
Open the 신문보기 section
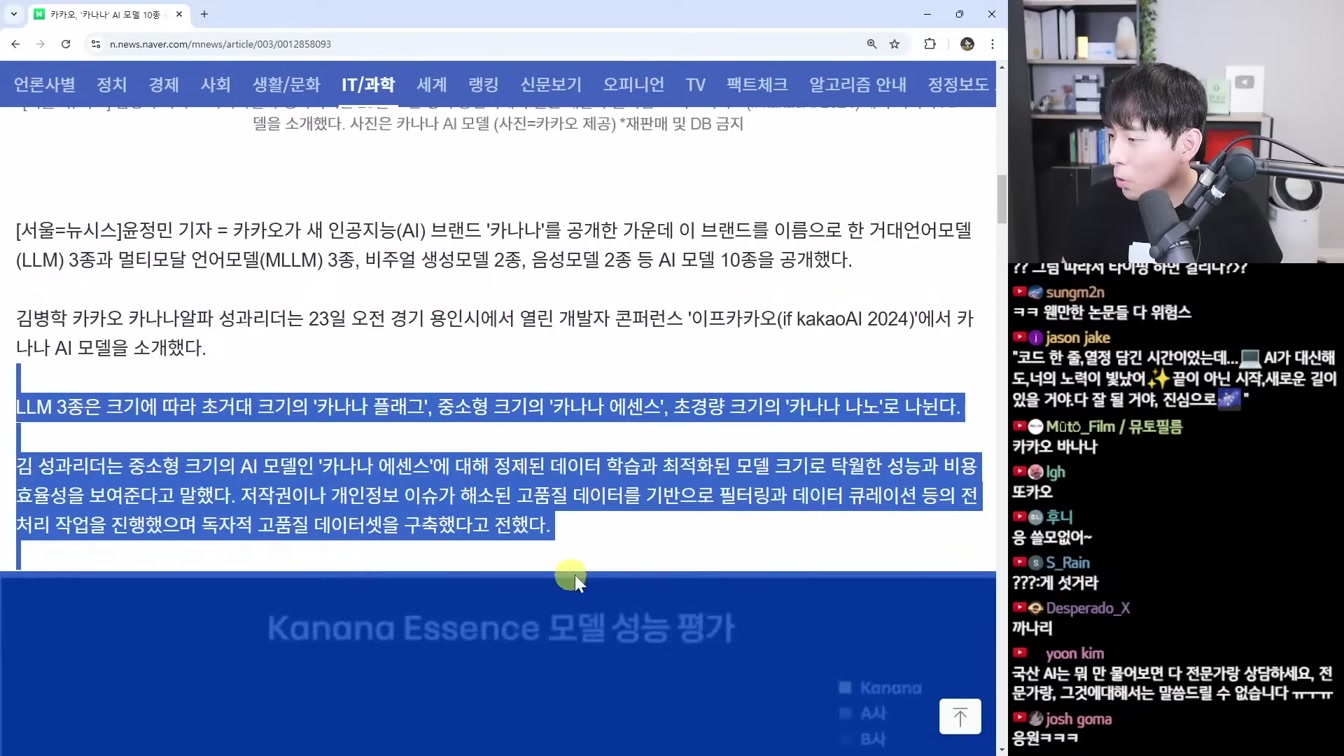point(551,85)
